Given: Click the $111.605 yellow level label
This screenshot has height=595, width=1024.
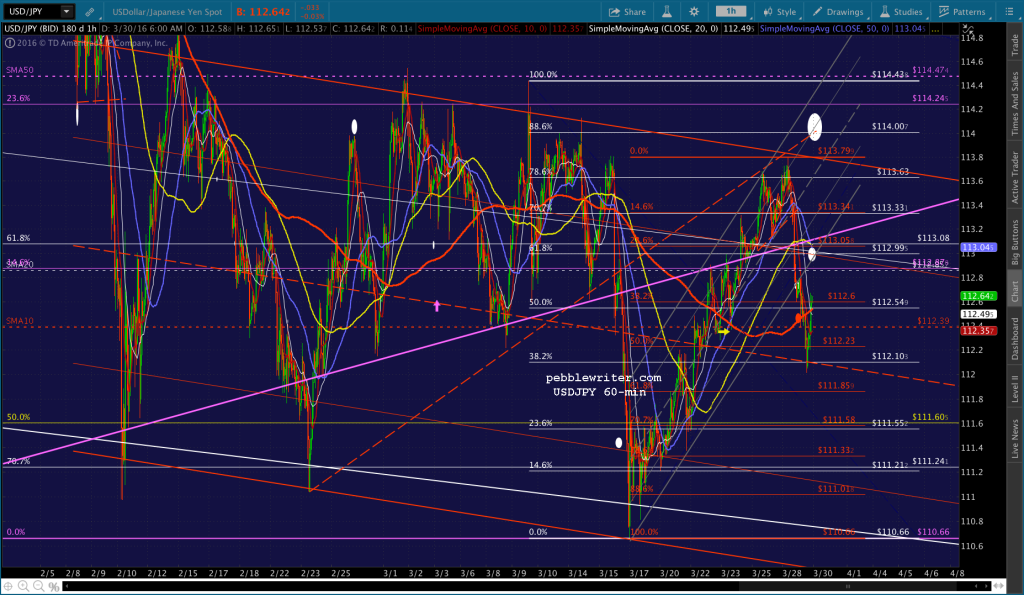Looking at the screenshot, I should 931,417.
